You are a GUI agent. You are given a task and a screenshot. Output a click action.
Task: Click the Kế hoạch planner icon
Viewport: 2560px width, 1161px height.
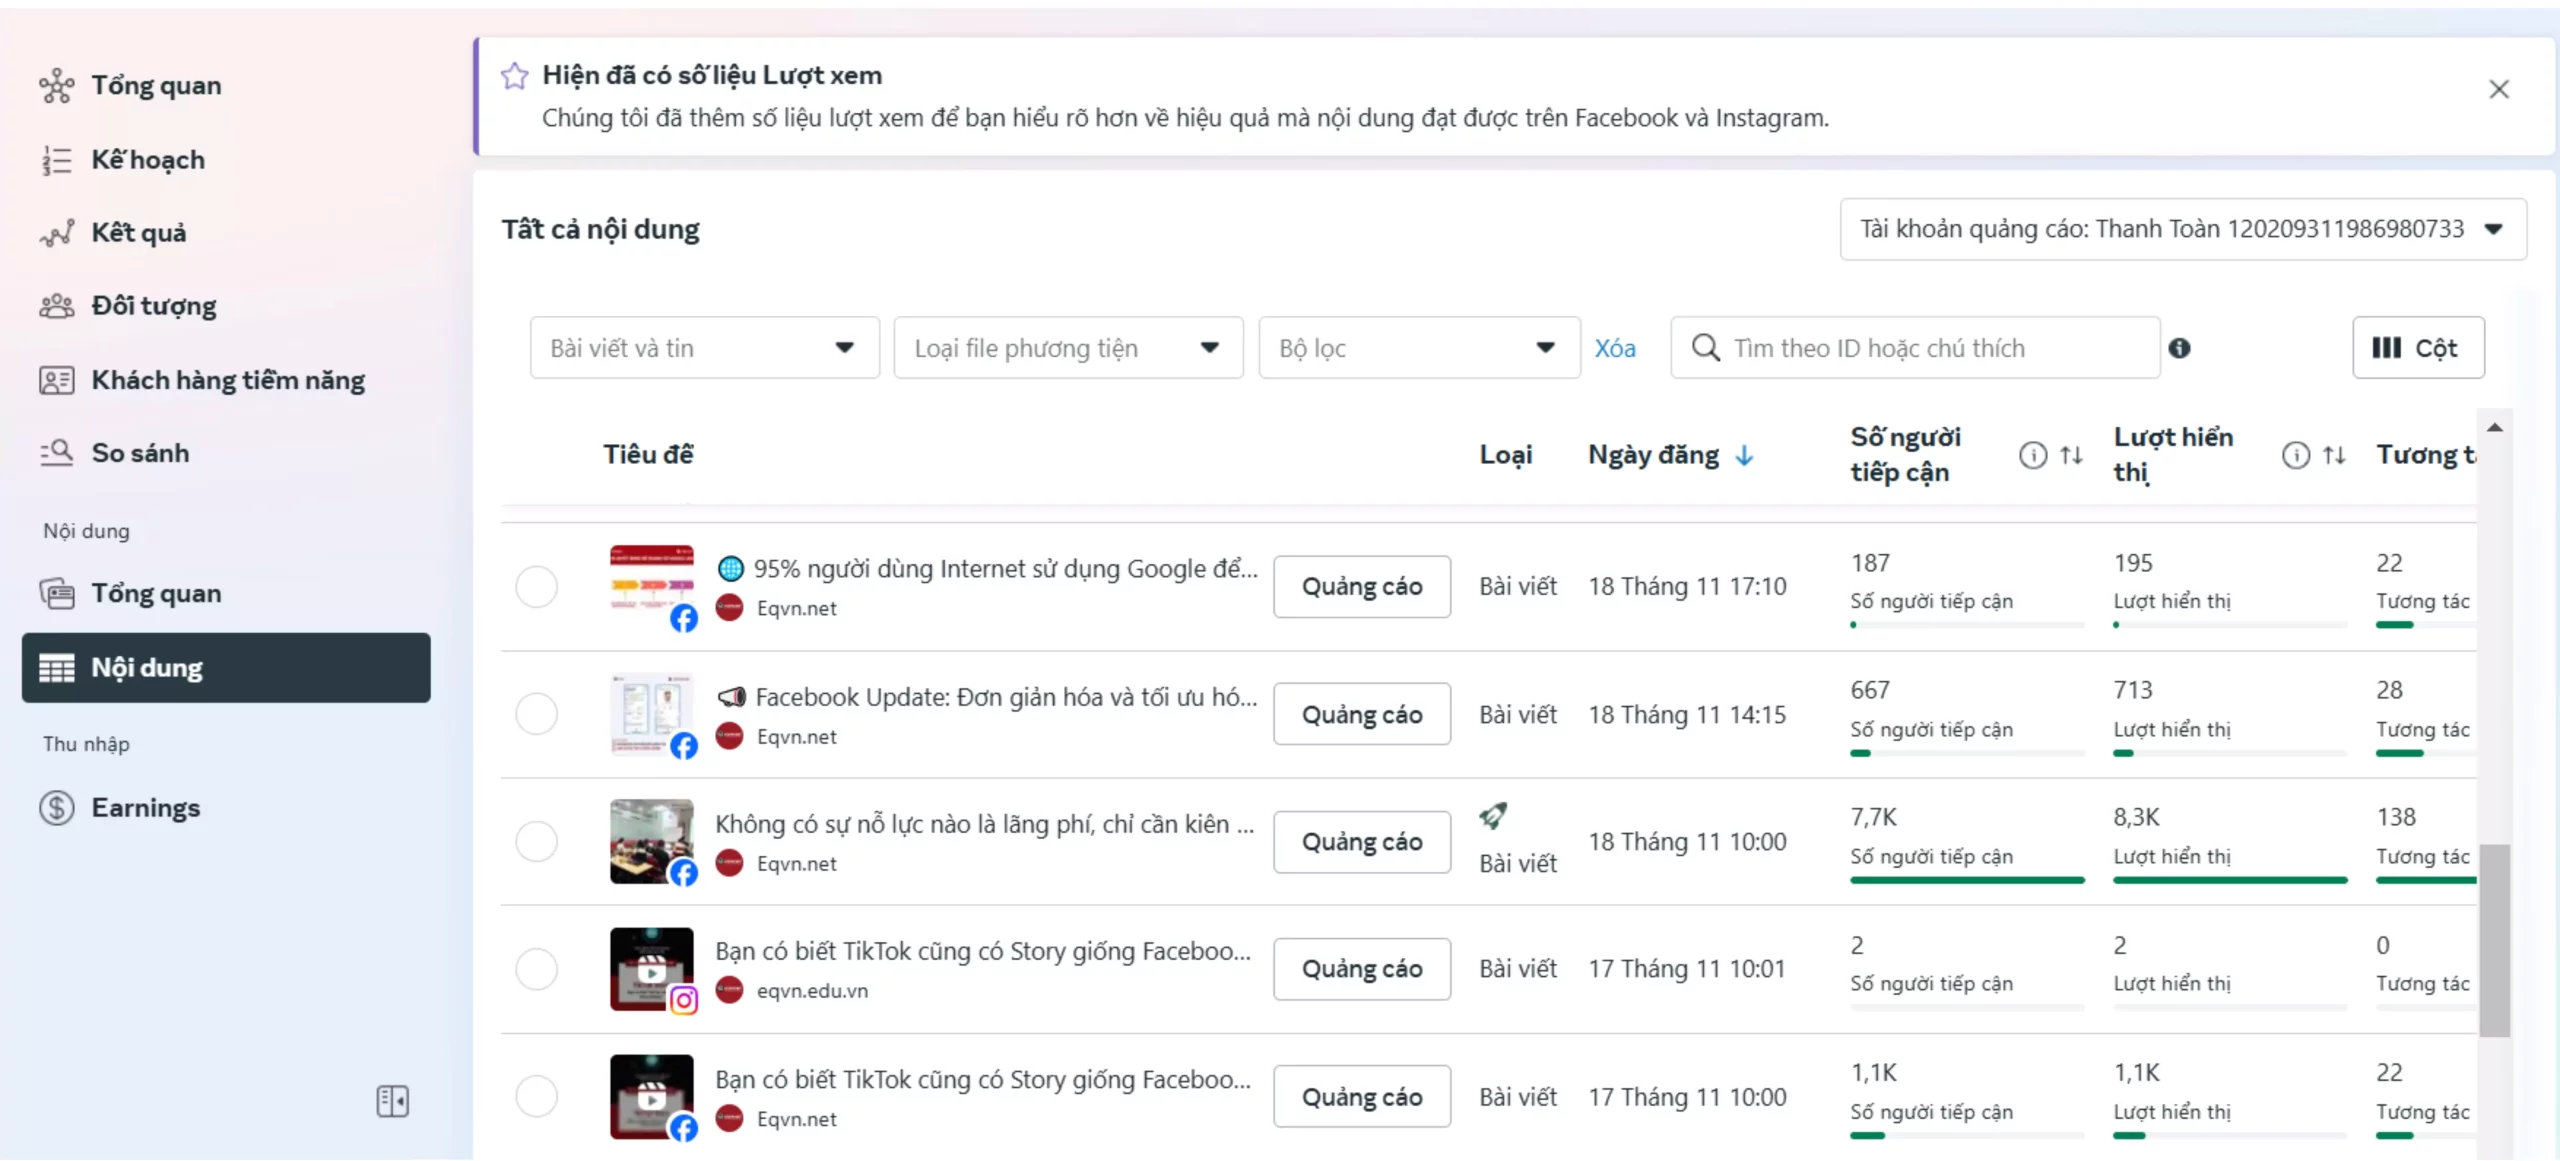click(56, 160)
